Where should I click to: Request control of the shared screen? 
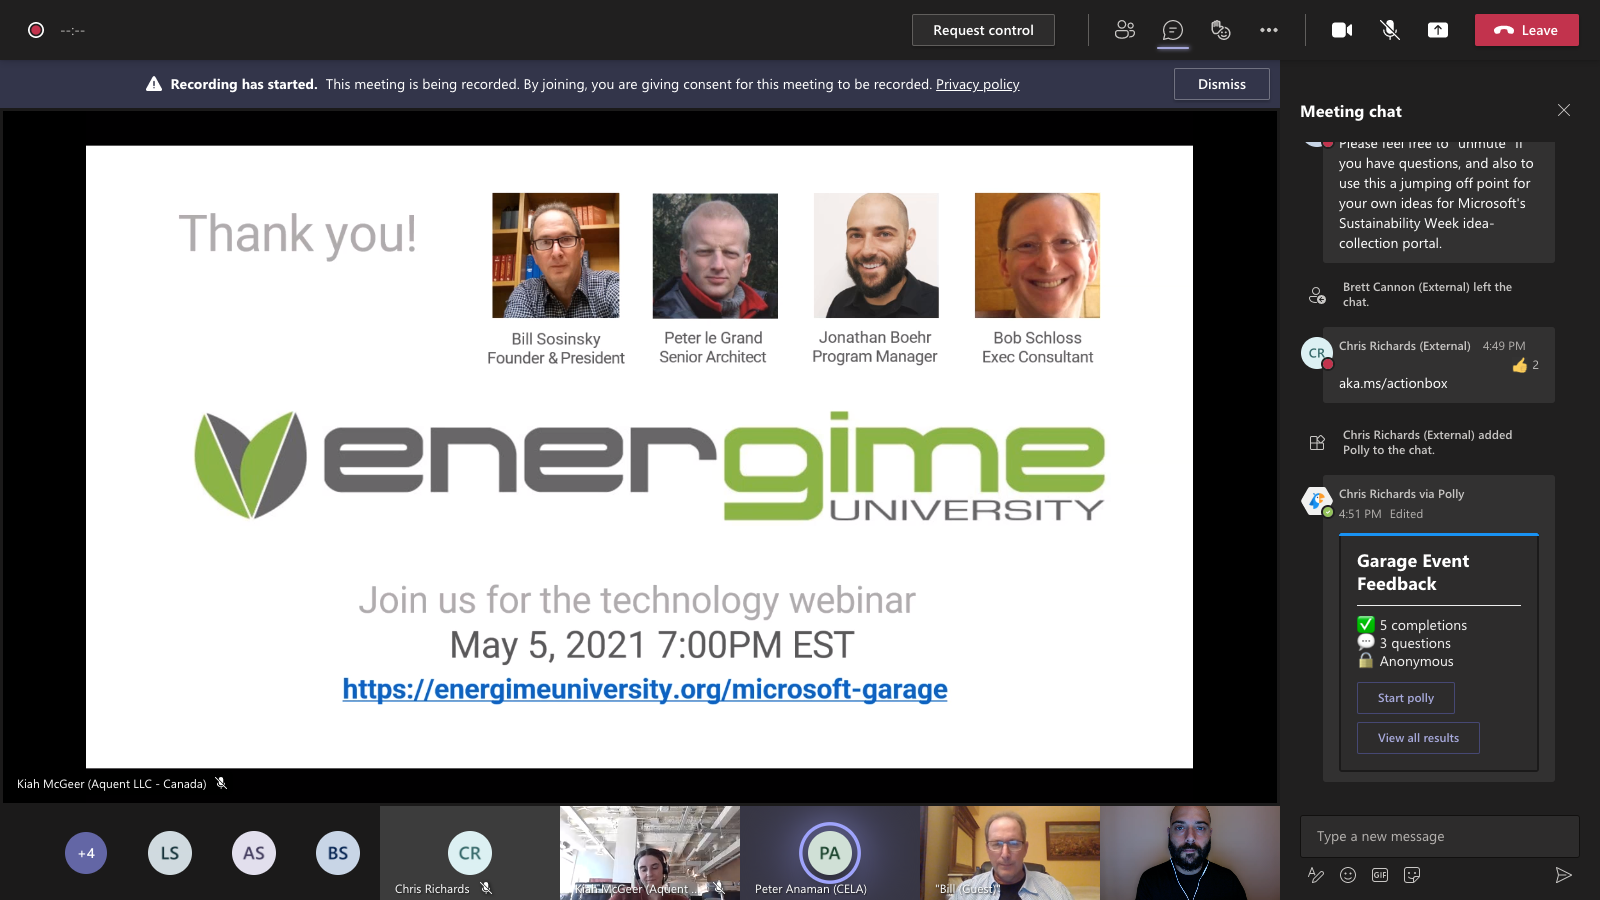[x=983, y=30]
